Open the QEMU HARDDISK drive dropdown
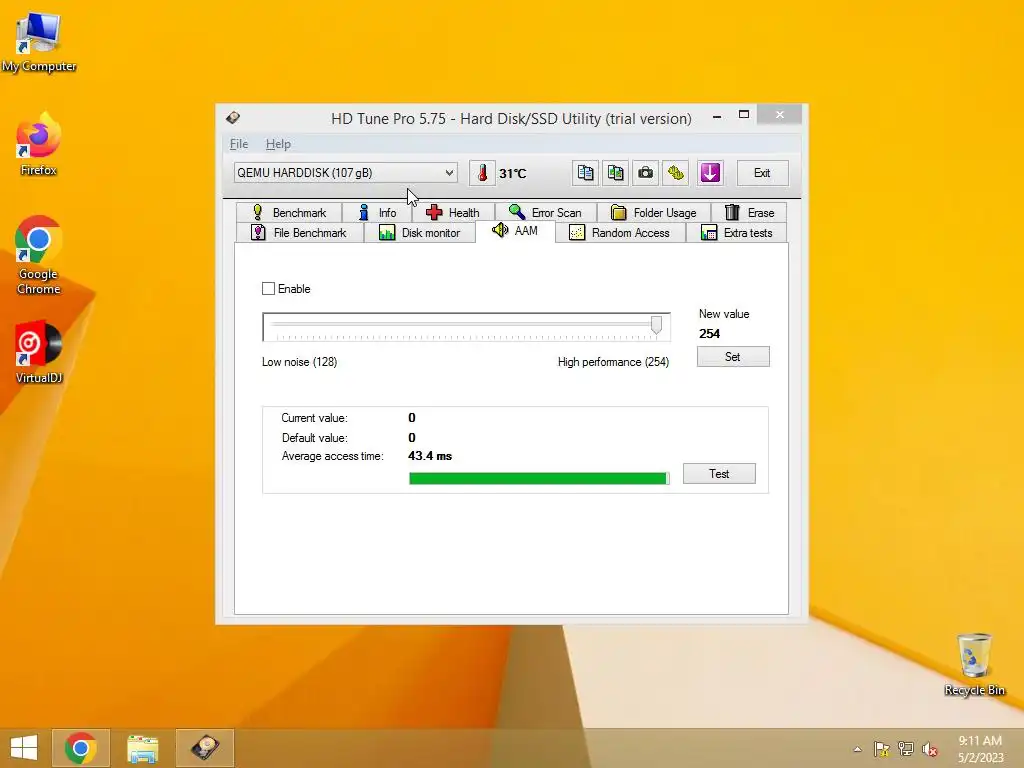 pos(345,173)
